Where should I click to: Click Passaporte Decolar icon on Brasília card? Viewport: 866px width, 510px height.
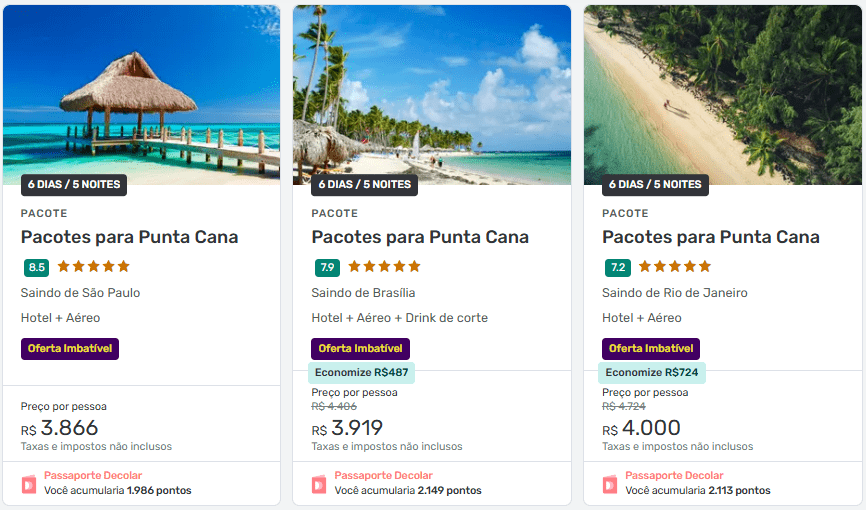click(x=319, y=483)
